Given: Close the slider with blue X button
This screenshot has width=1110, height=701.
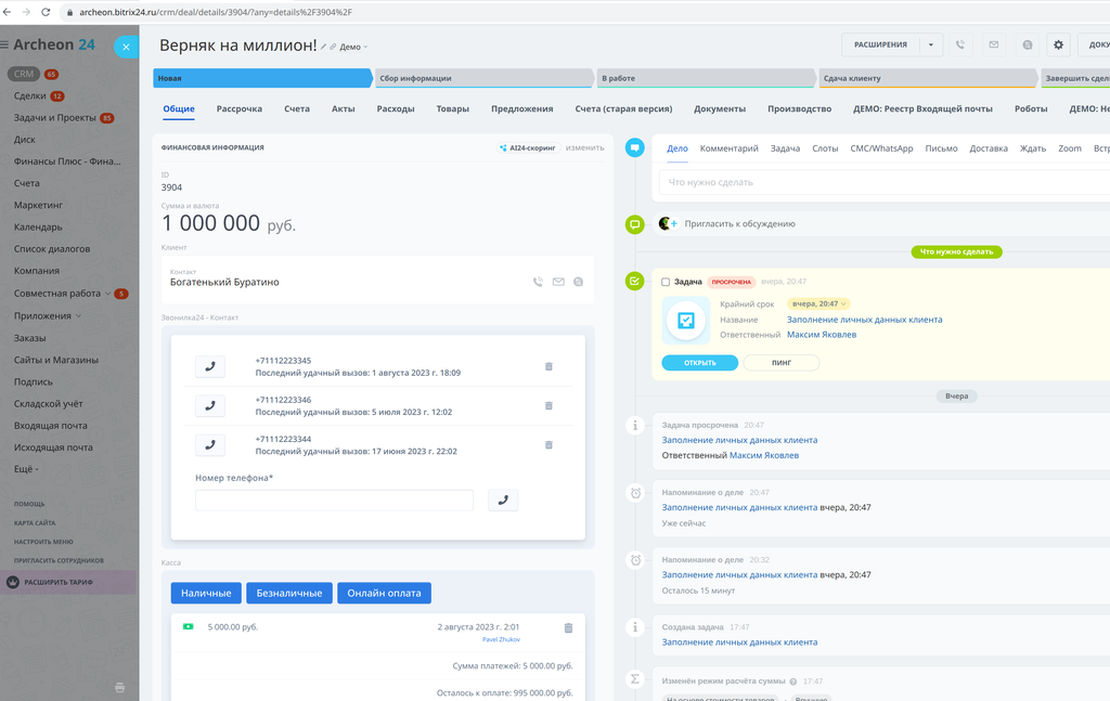Looking at the screenshot, I should pyautogui.click(x=126, y=46).
